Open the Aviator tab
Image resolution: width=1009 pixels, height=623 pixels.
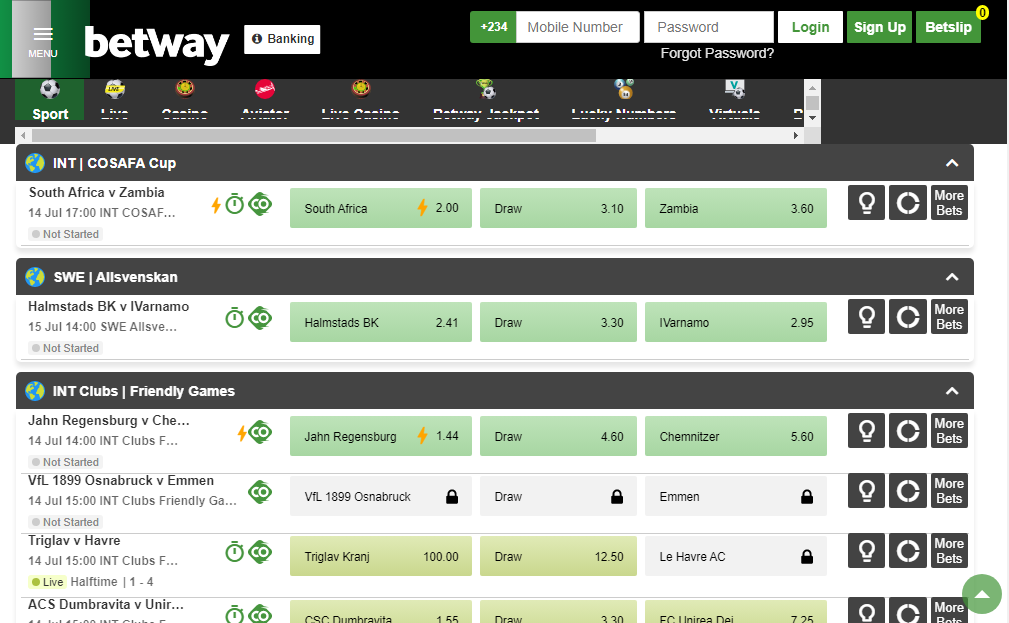(264, 100)
